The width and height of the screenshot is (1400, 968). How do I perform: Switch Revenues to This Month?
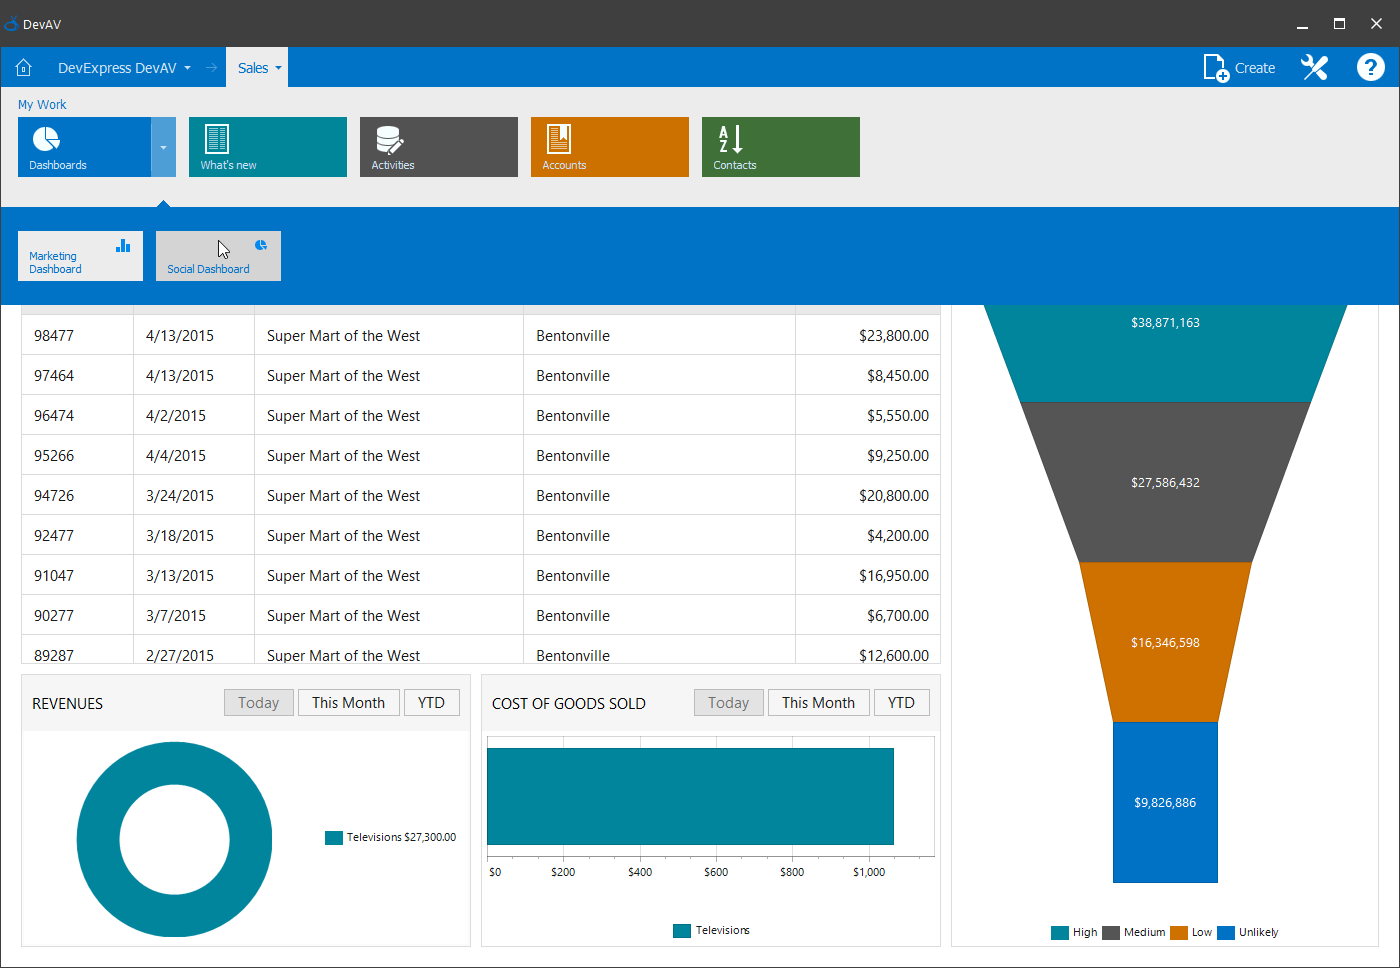point(348,703)
